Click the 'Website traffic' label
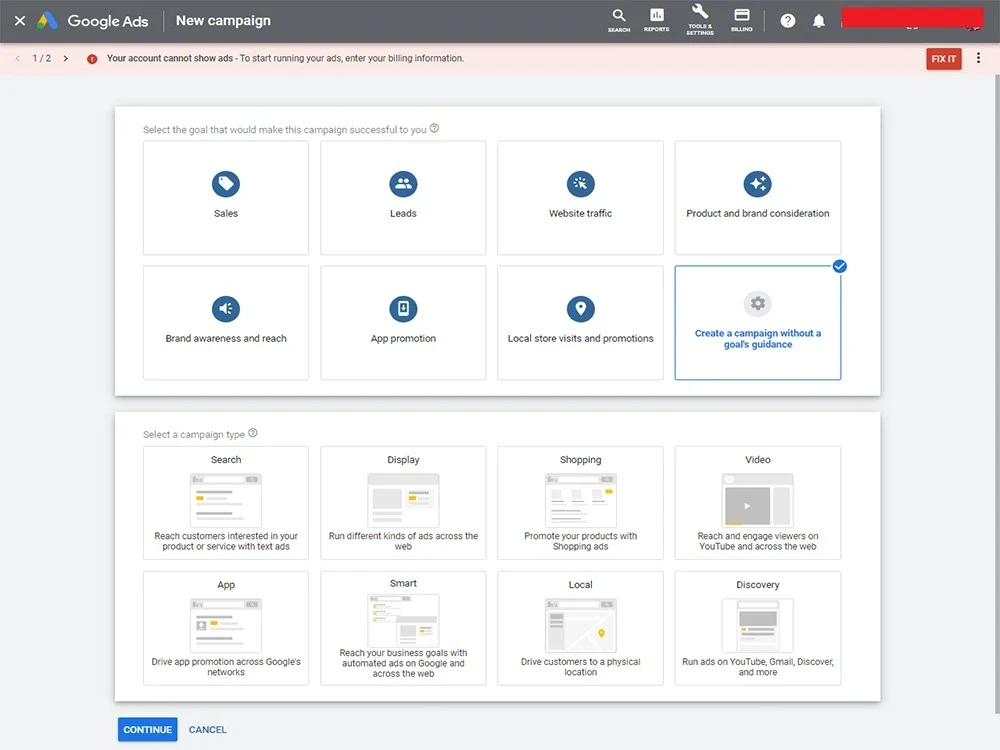The image size is (1000, 750). 580,214
